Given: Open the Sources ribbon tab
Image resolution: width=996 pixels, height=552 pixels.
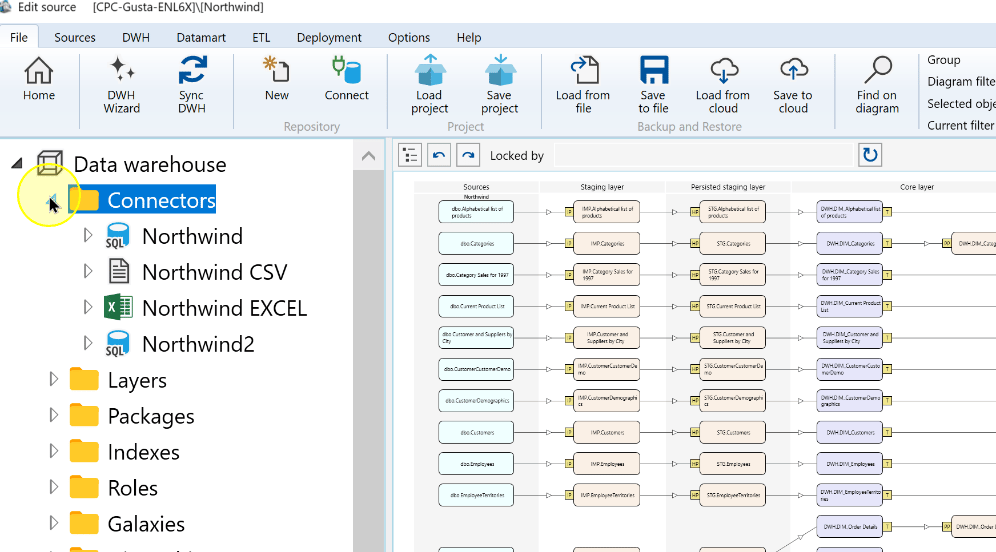Looking at the screenshot, I should 74,37.
